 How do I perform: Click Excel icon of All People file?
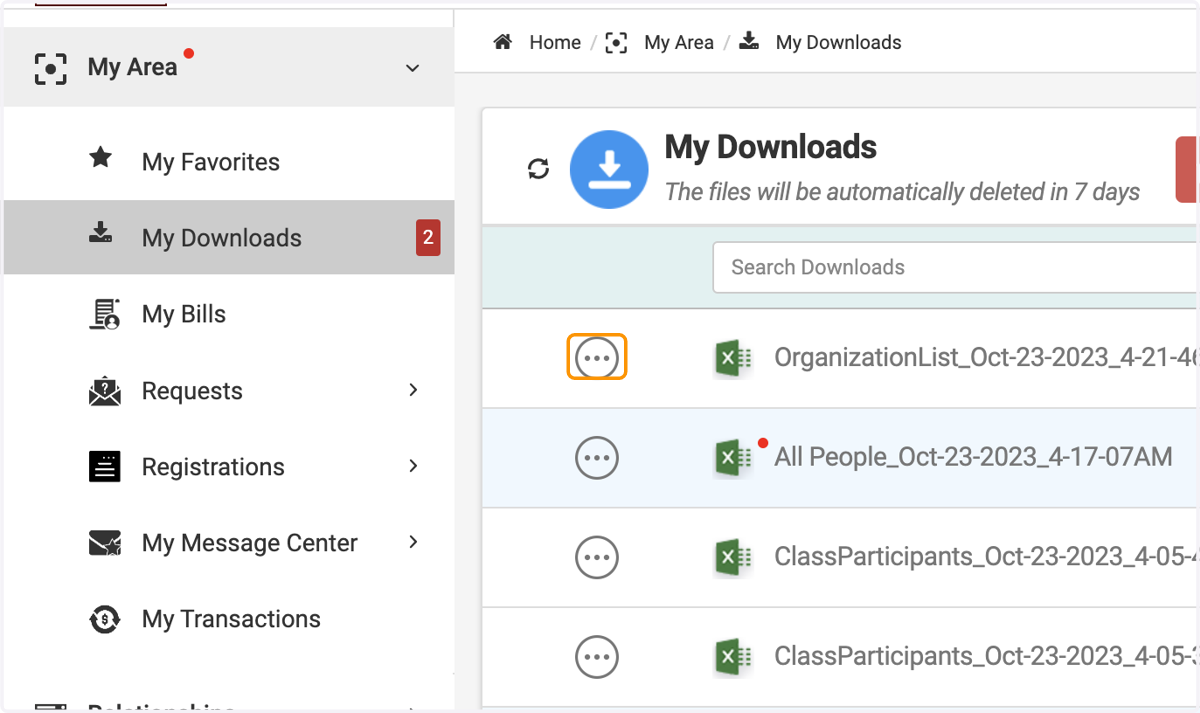[733, 458]
